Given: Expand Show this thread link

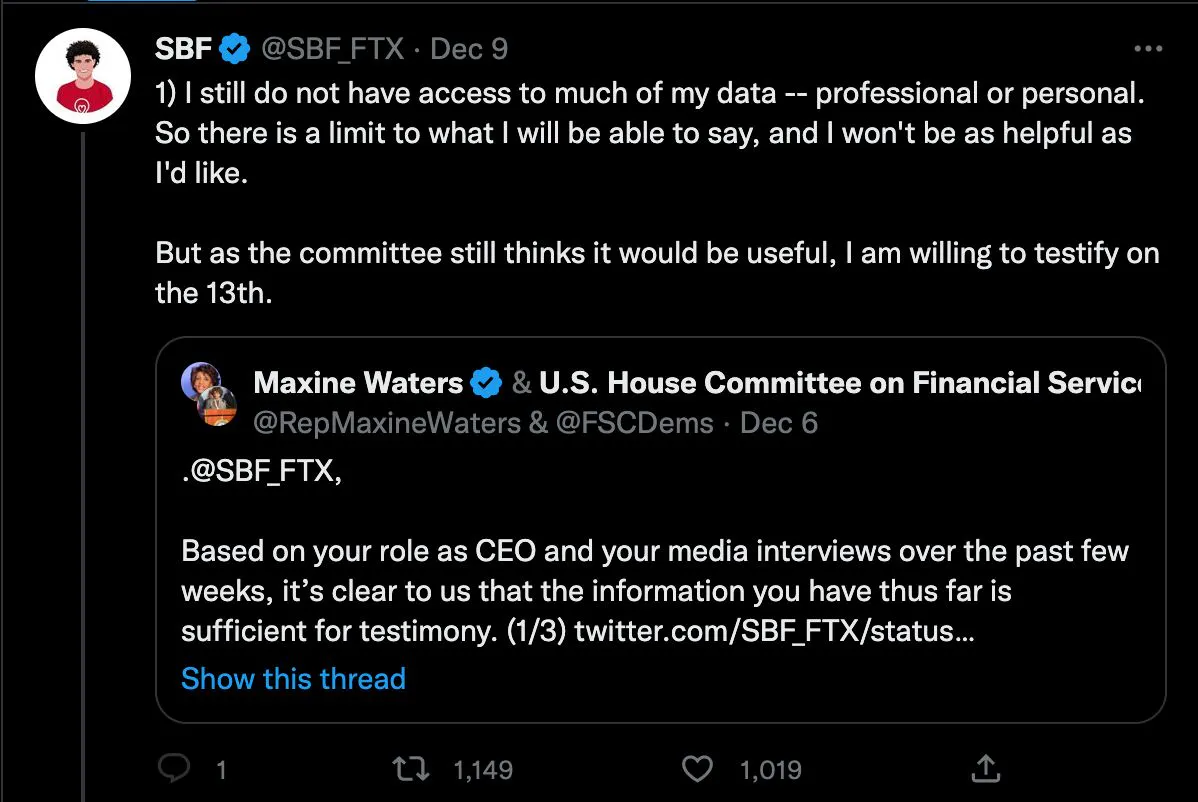Looking at the screenshot, I should [293, 679].
